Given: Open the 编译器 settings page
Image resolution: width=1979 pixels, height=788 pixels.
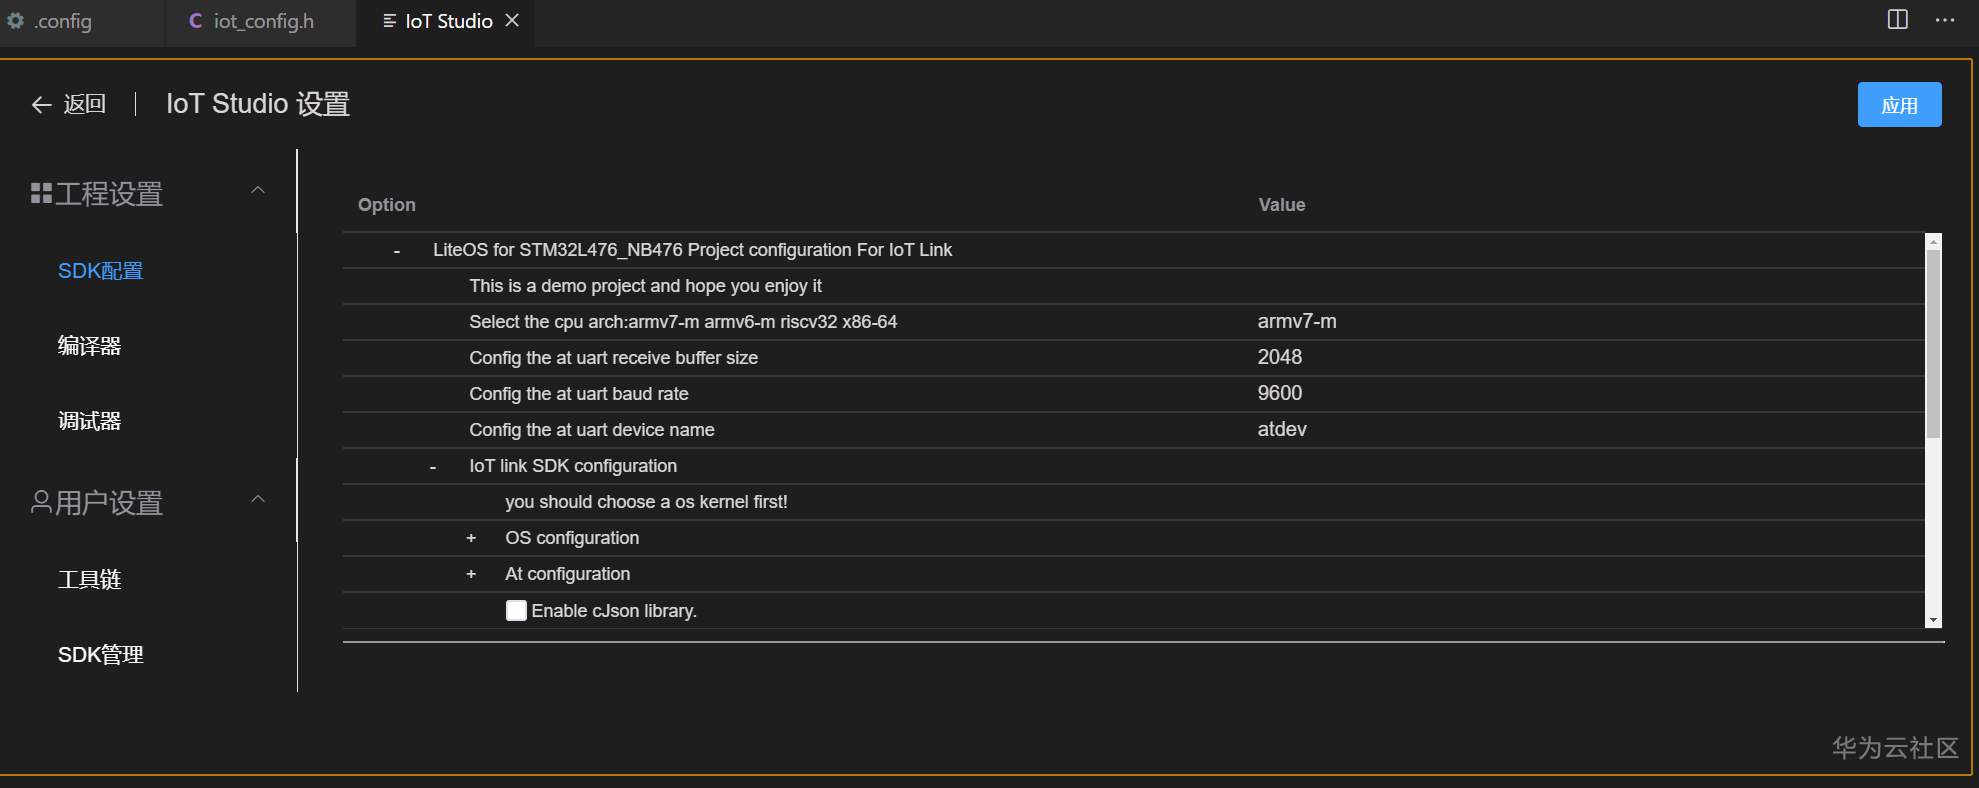Looking at the screenshot, I should 90,346.
